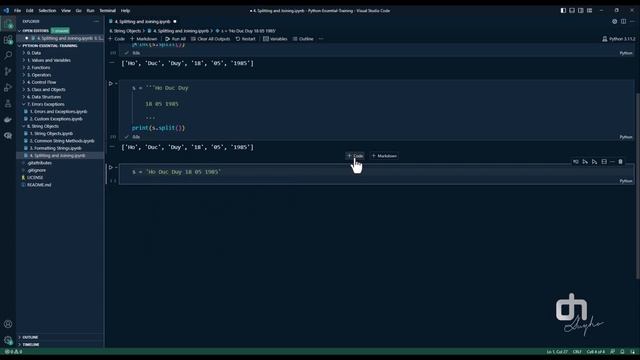The width and height of the screenshot is (640, 360).
Task: Split the active cell
Action: click(x=604, y=162)
